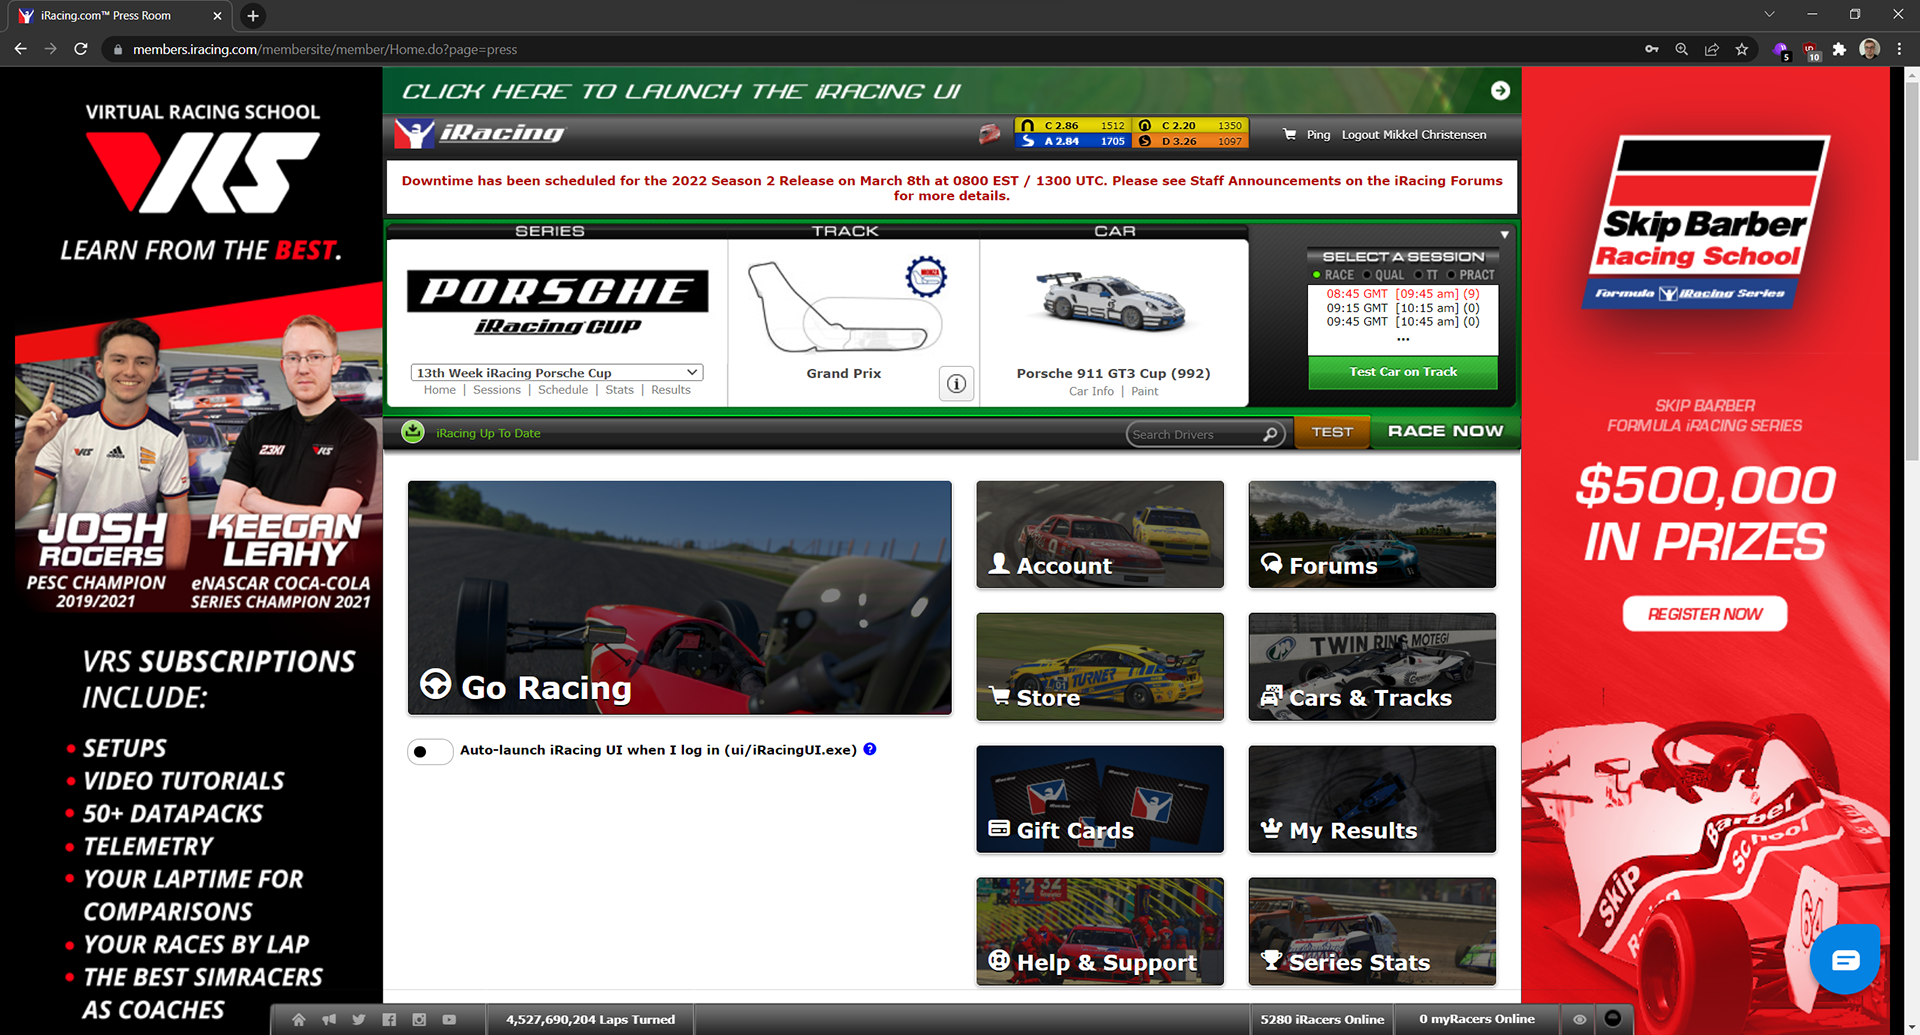Open the track info icon beside Grand Prix
The height and width of the screenshot is (1035, 1920).
click(x=956, y=383)
